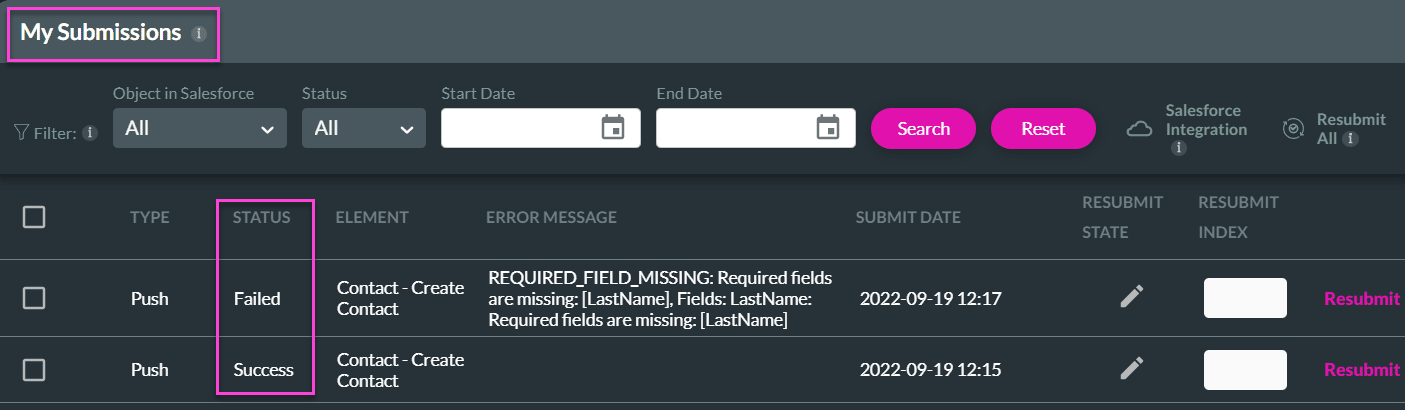
Task: Click the filter funnel icon
Action: point(21,132)
